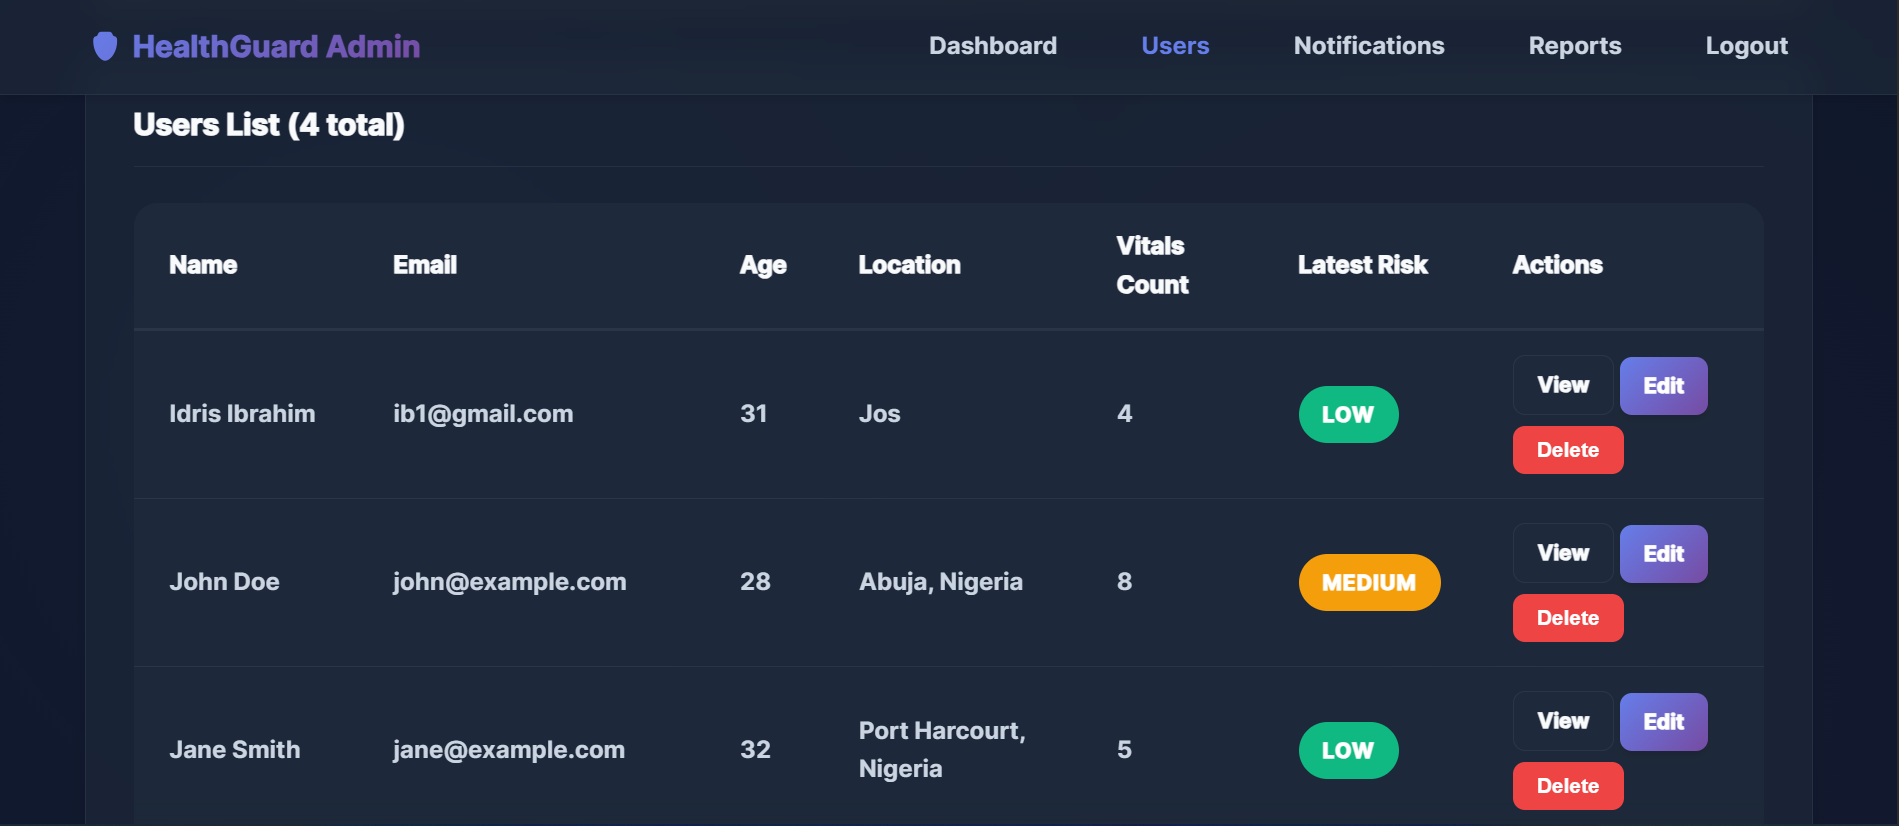Open the Reports nav item

coord(1575,46)
